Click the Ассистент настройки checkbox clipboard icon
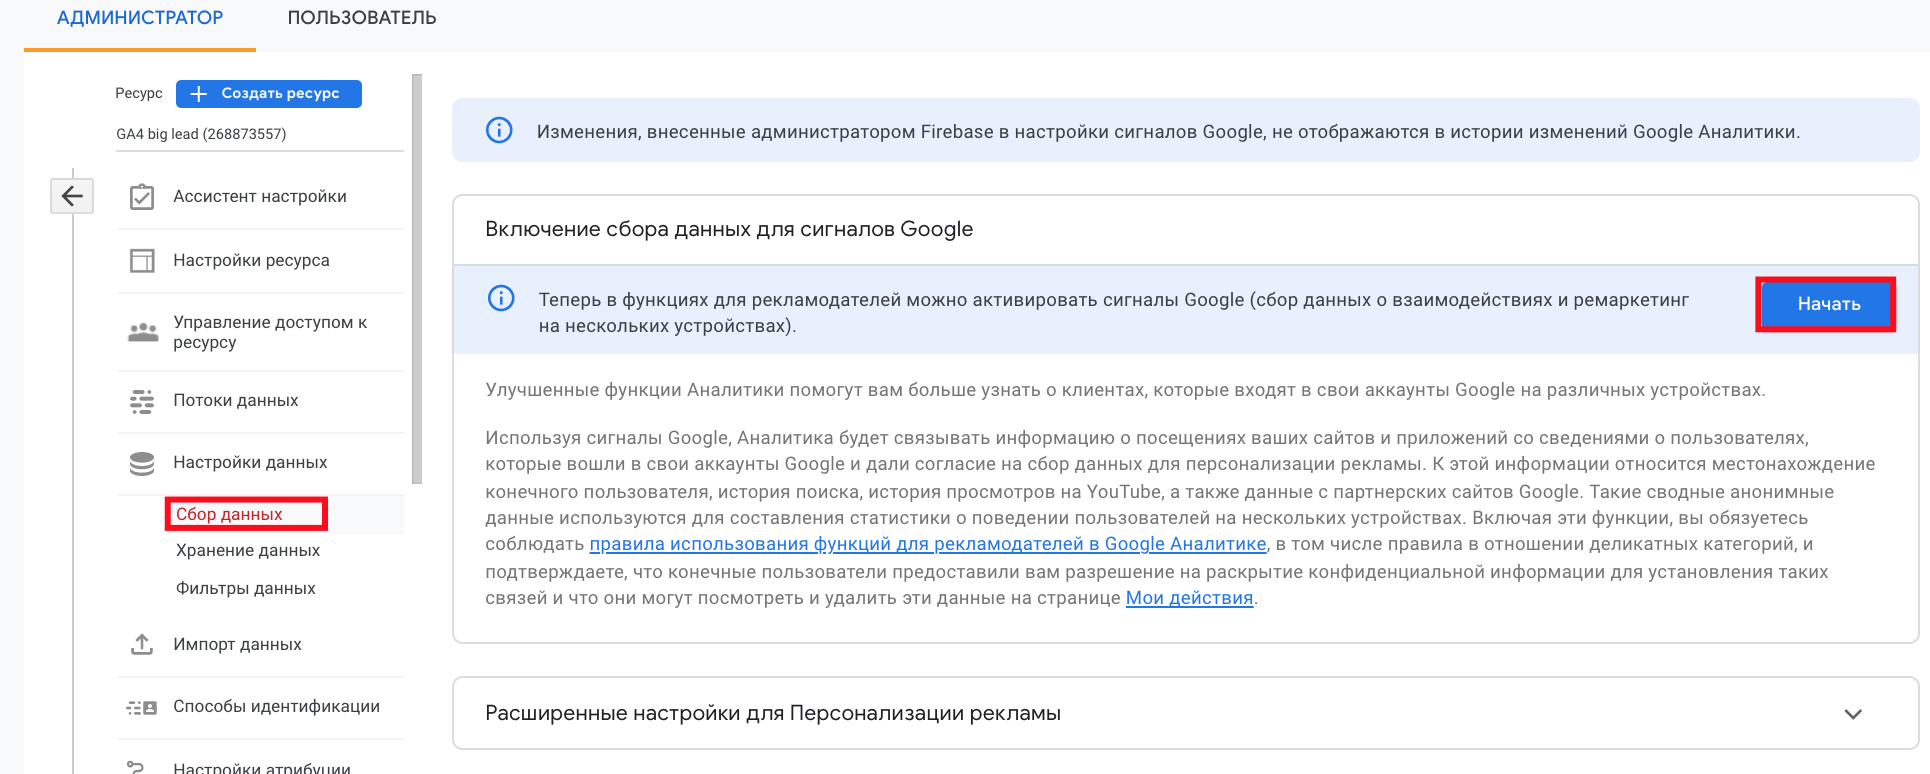The image size is (1930, 774). pos(142,197)
